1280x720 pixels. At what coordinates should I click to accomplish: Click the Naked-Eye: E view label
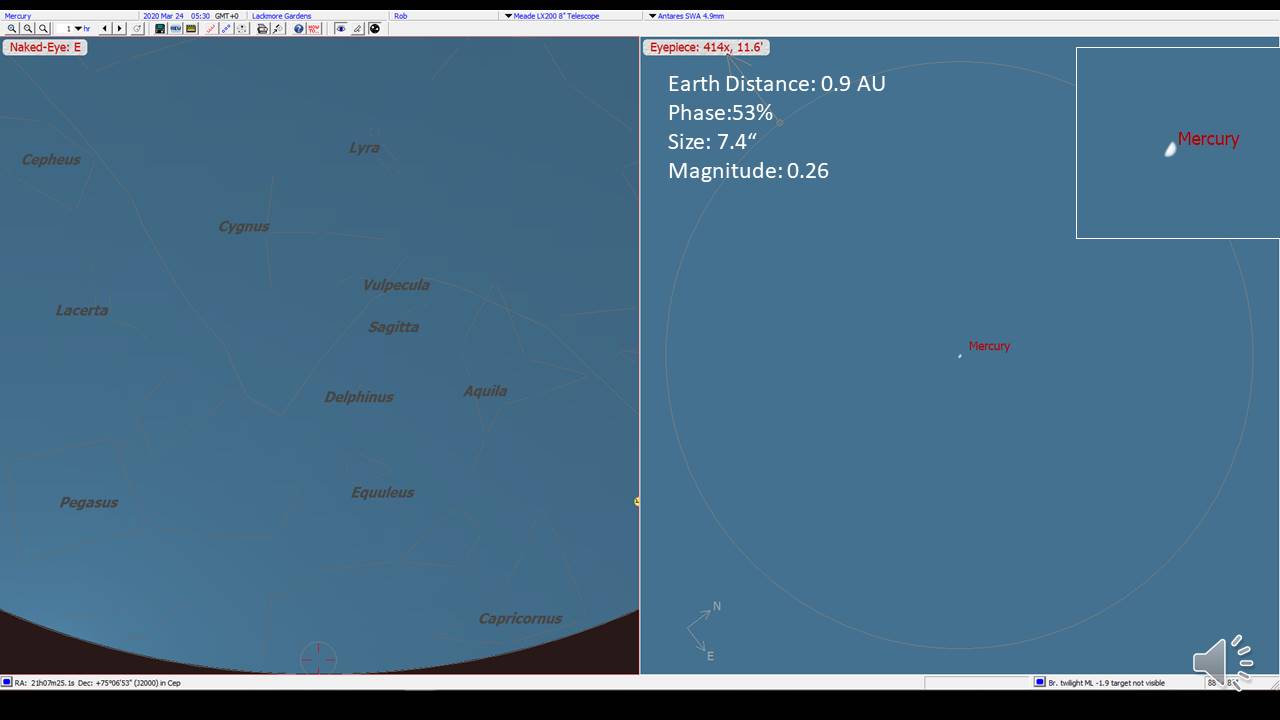(45, 47)
